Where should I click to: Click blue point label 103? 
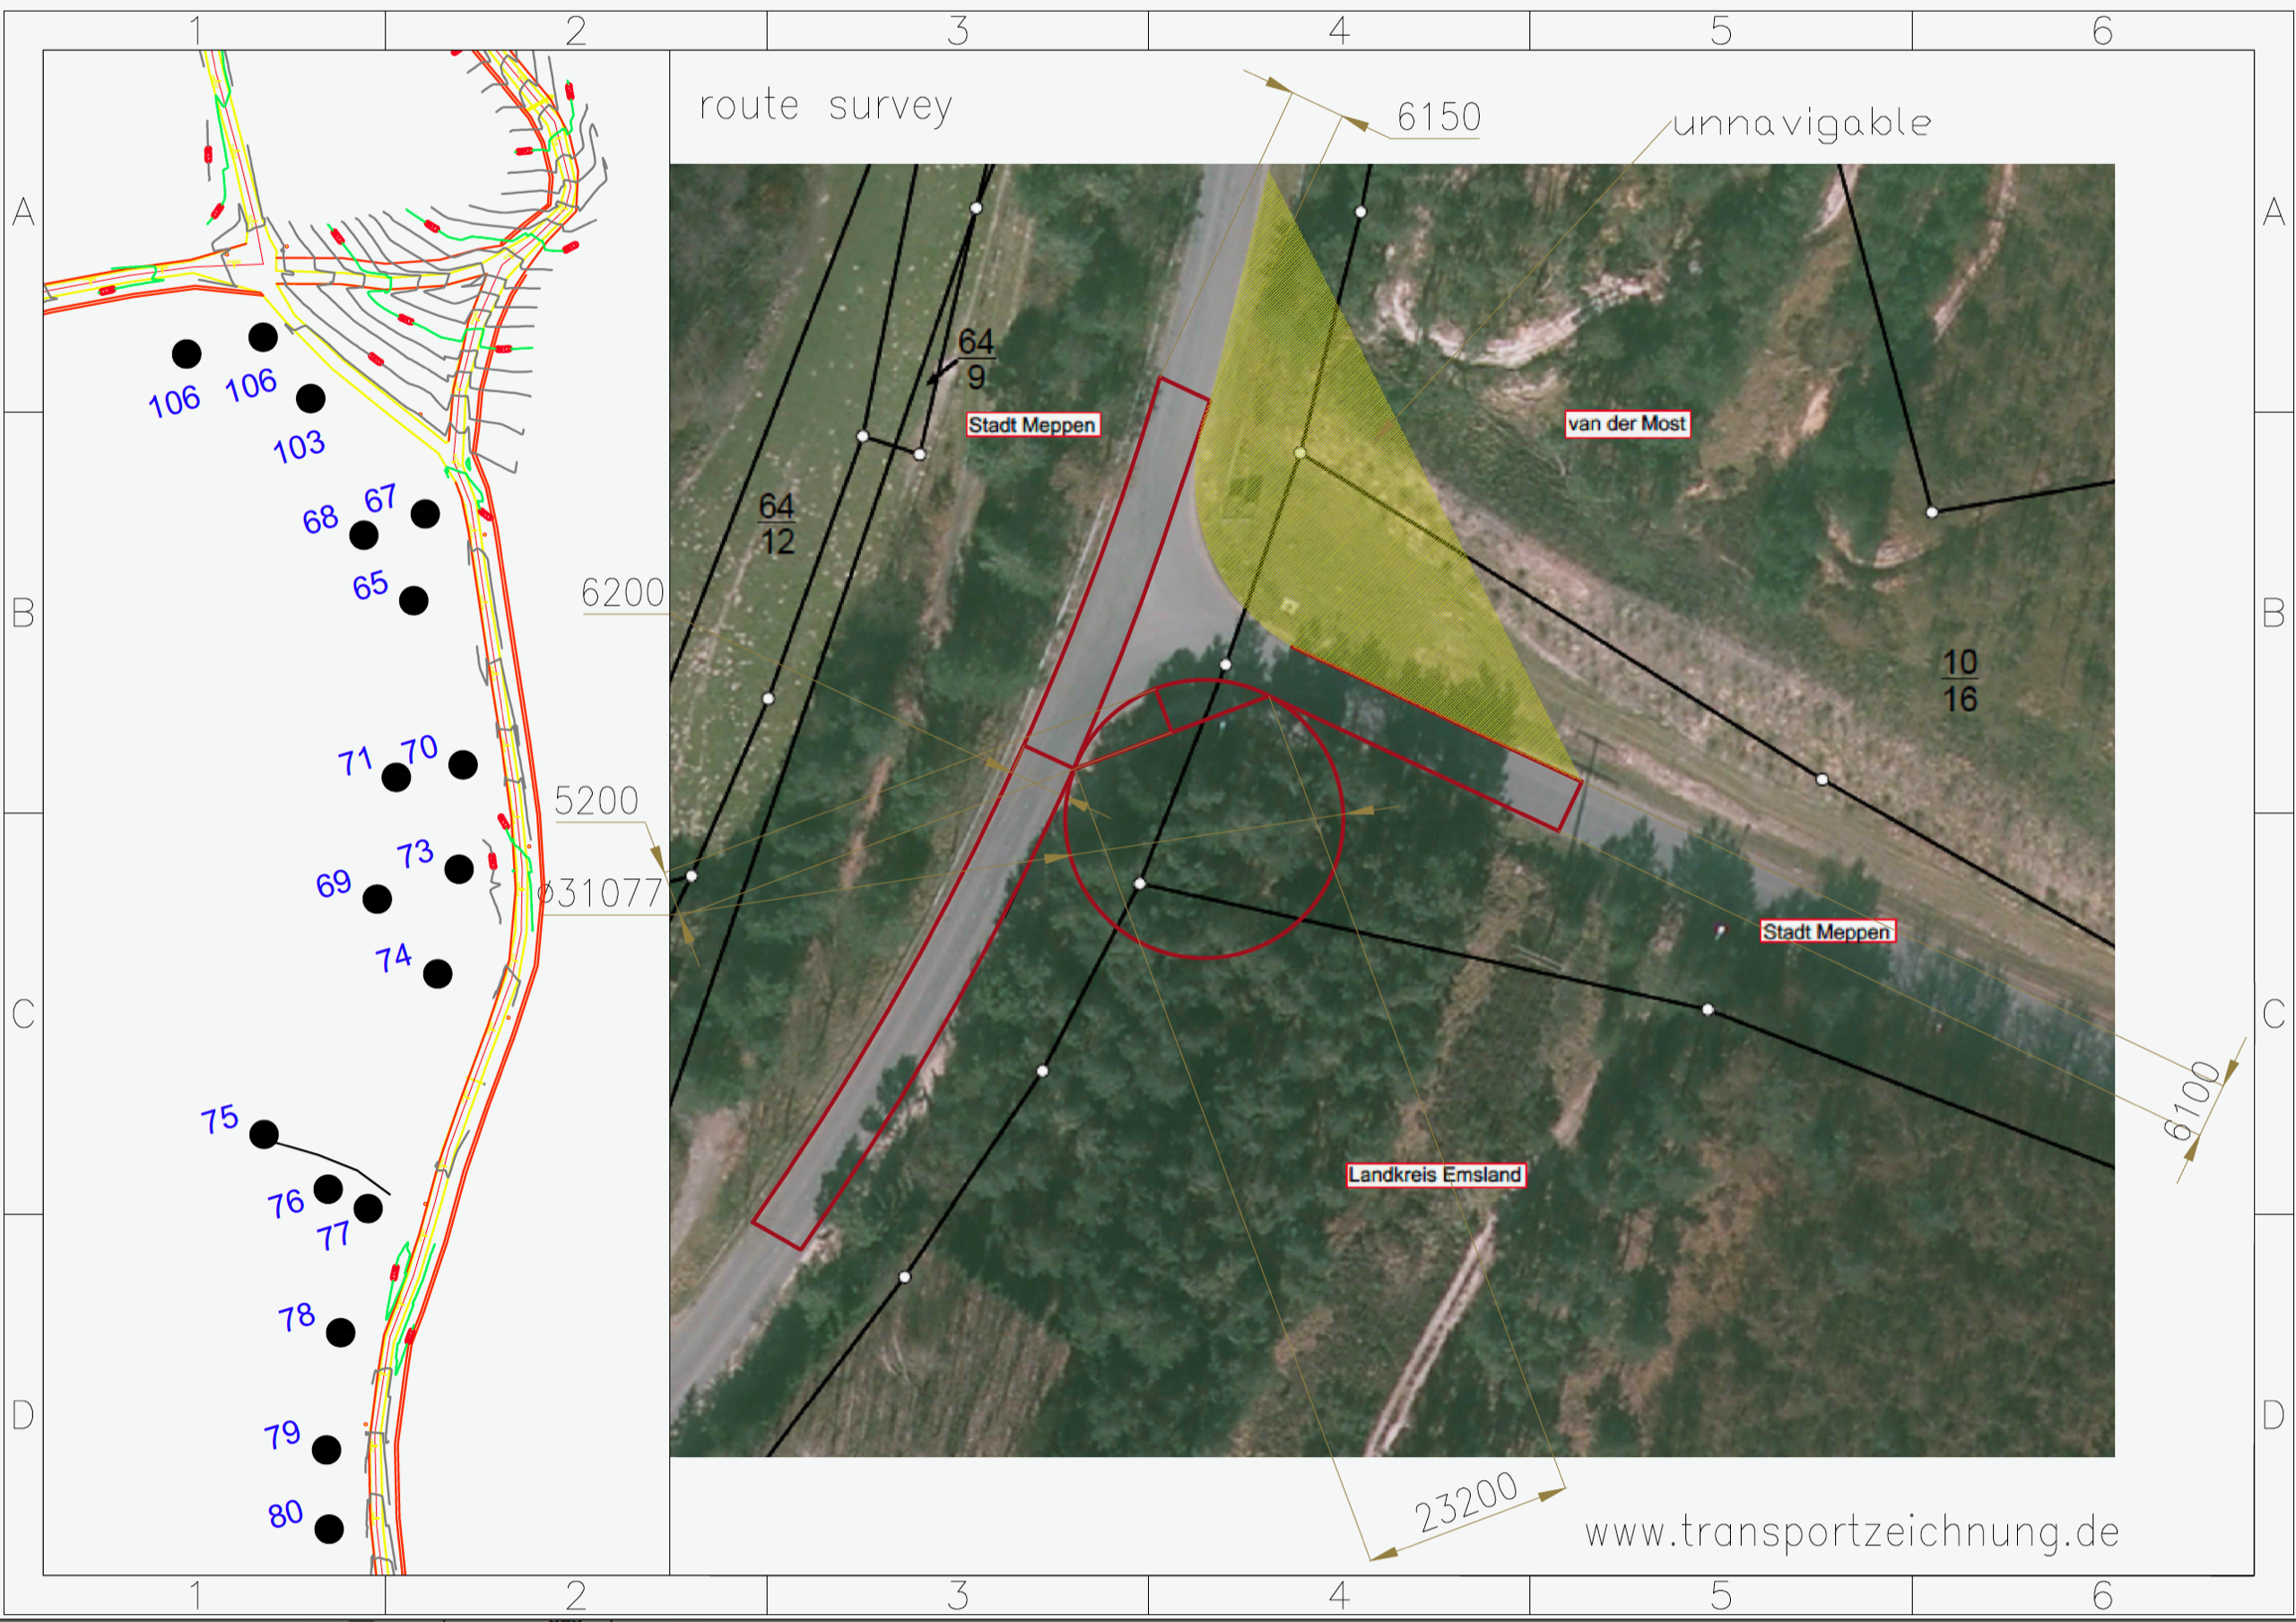pos(299,446)
